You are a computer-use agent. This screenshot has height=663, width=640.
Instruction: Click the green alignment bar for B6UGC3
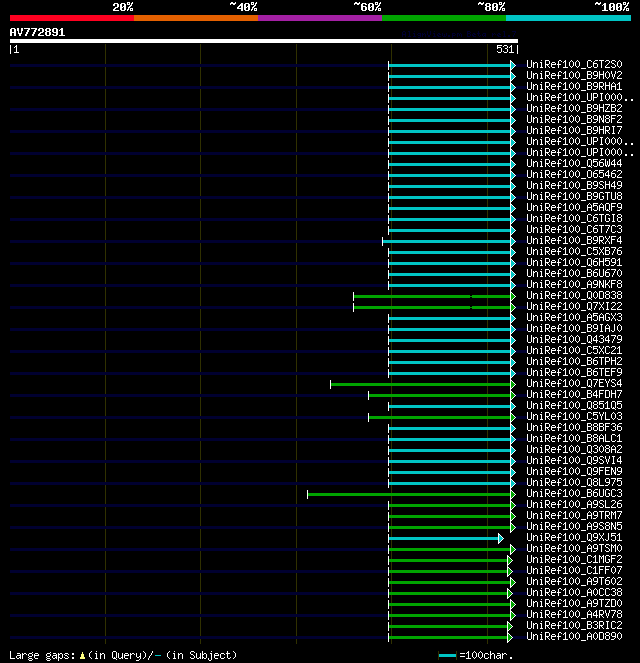click(x=409, y=494)
